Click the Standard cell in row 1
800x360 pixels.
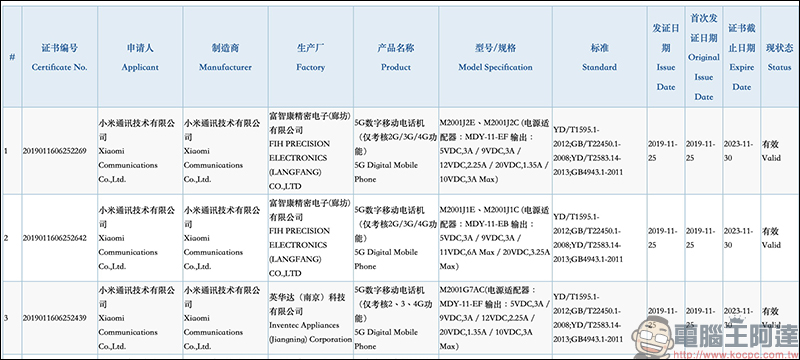[599, 151]
